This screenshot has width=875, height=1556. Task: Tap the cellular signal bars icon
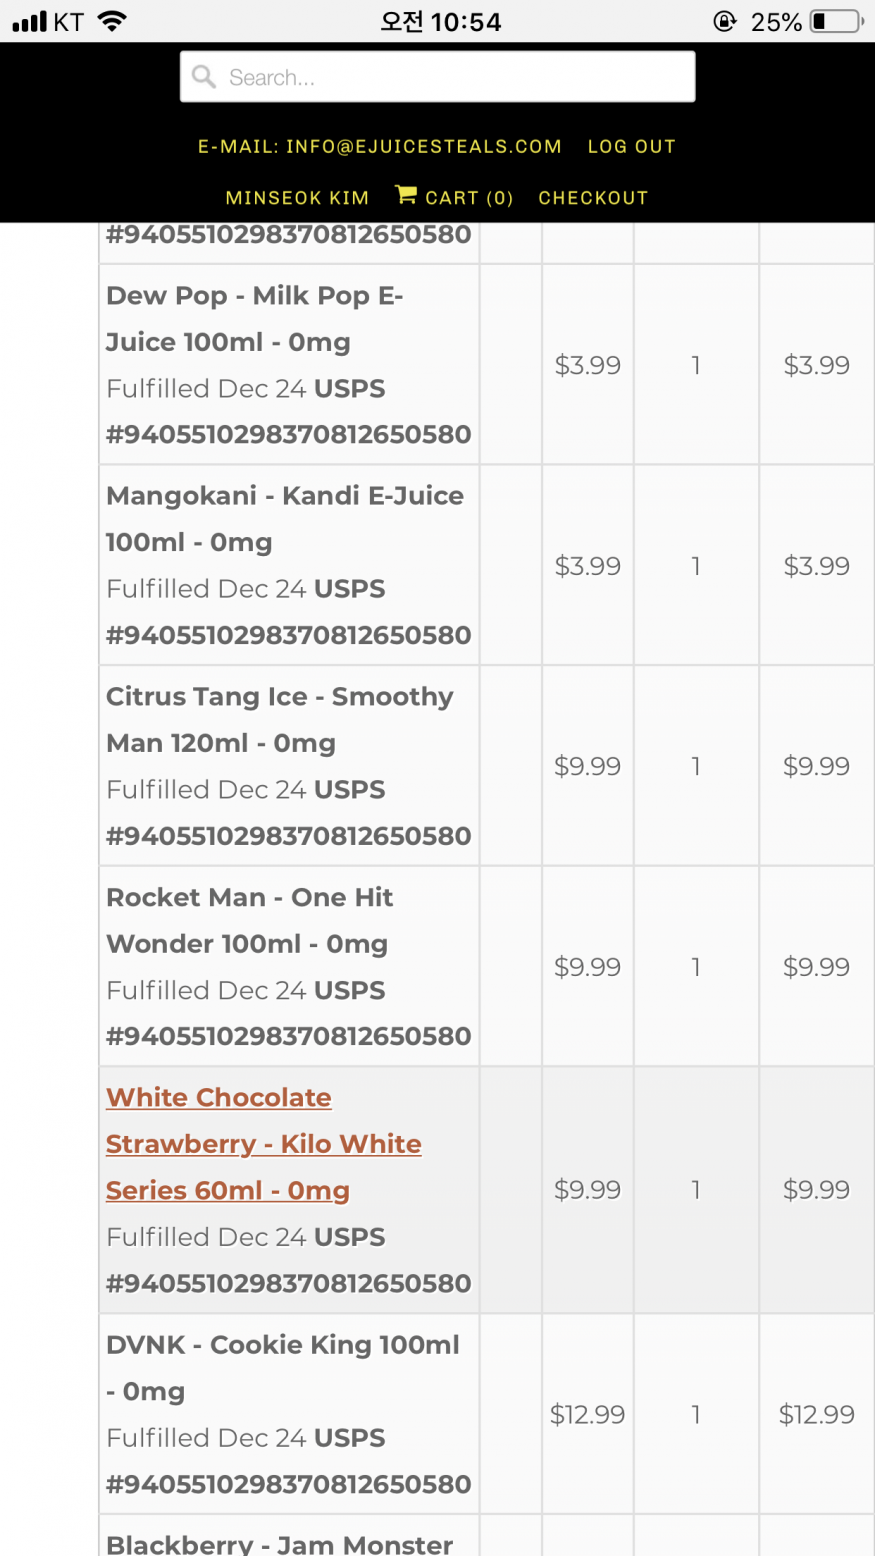(29, 22)
